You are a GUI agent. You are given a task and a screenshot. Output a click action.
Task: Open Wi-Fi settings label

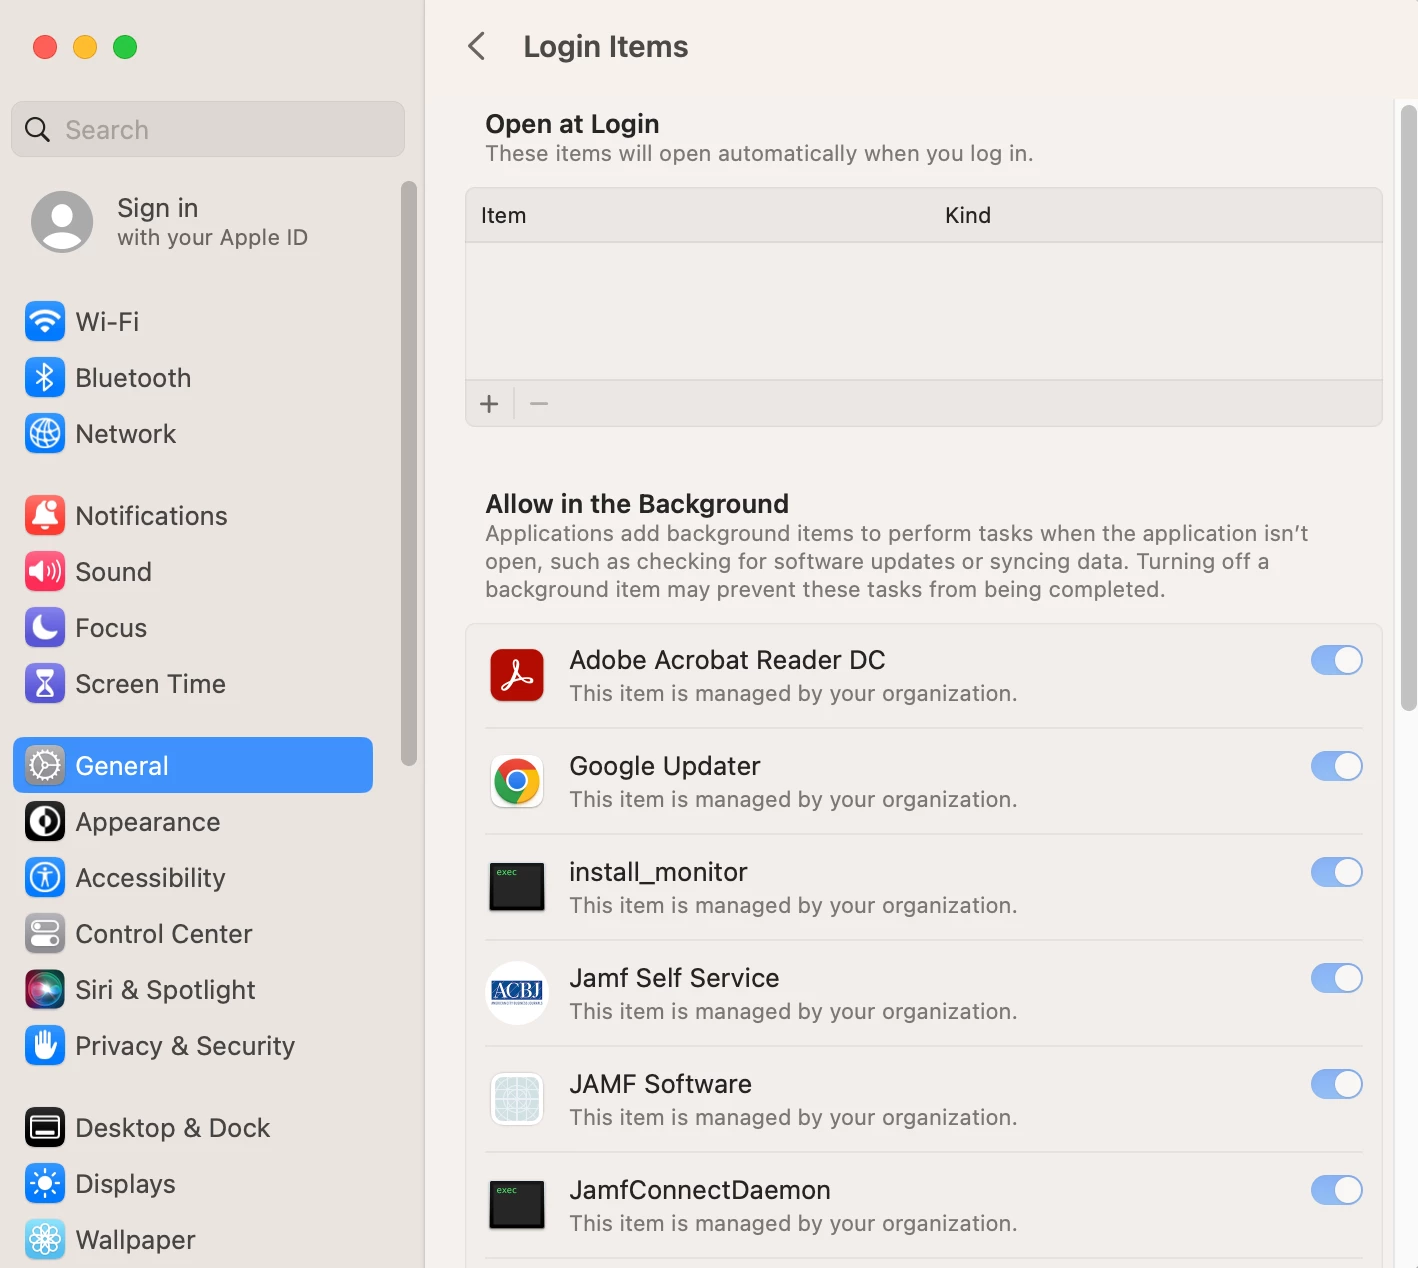108,322
